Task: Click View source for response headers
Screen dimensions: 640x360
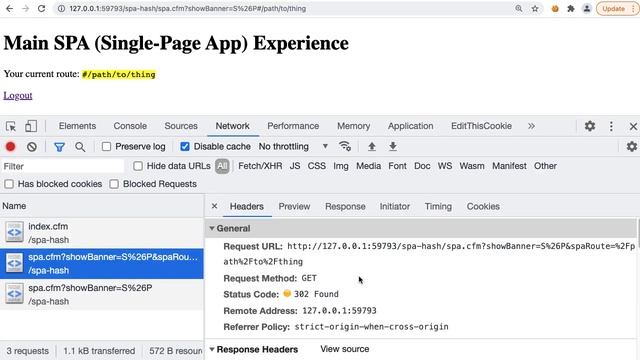Action: point(344,349)
